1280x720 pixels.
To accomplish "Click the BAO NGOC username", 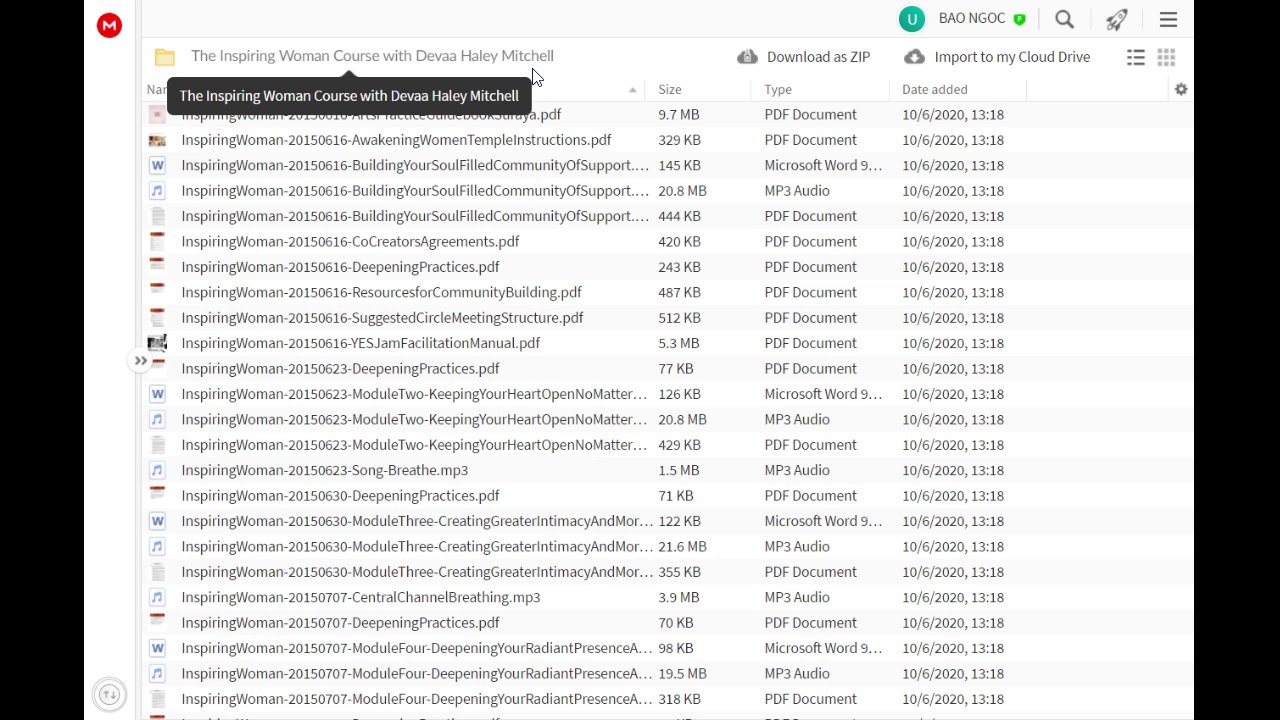I will coord(974,19).
